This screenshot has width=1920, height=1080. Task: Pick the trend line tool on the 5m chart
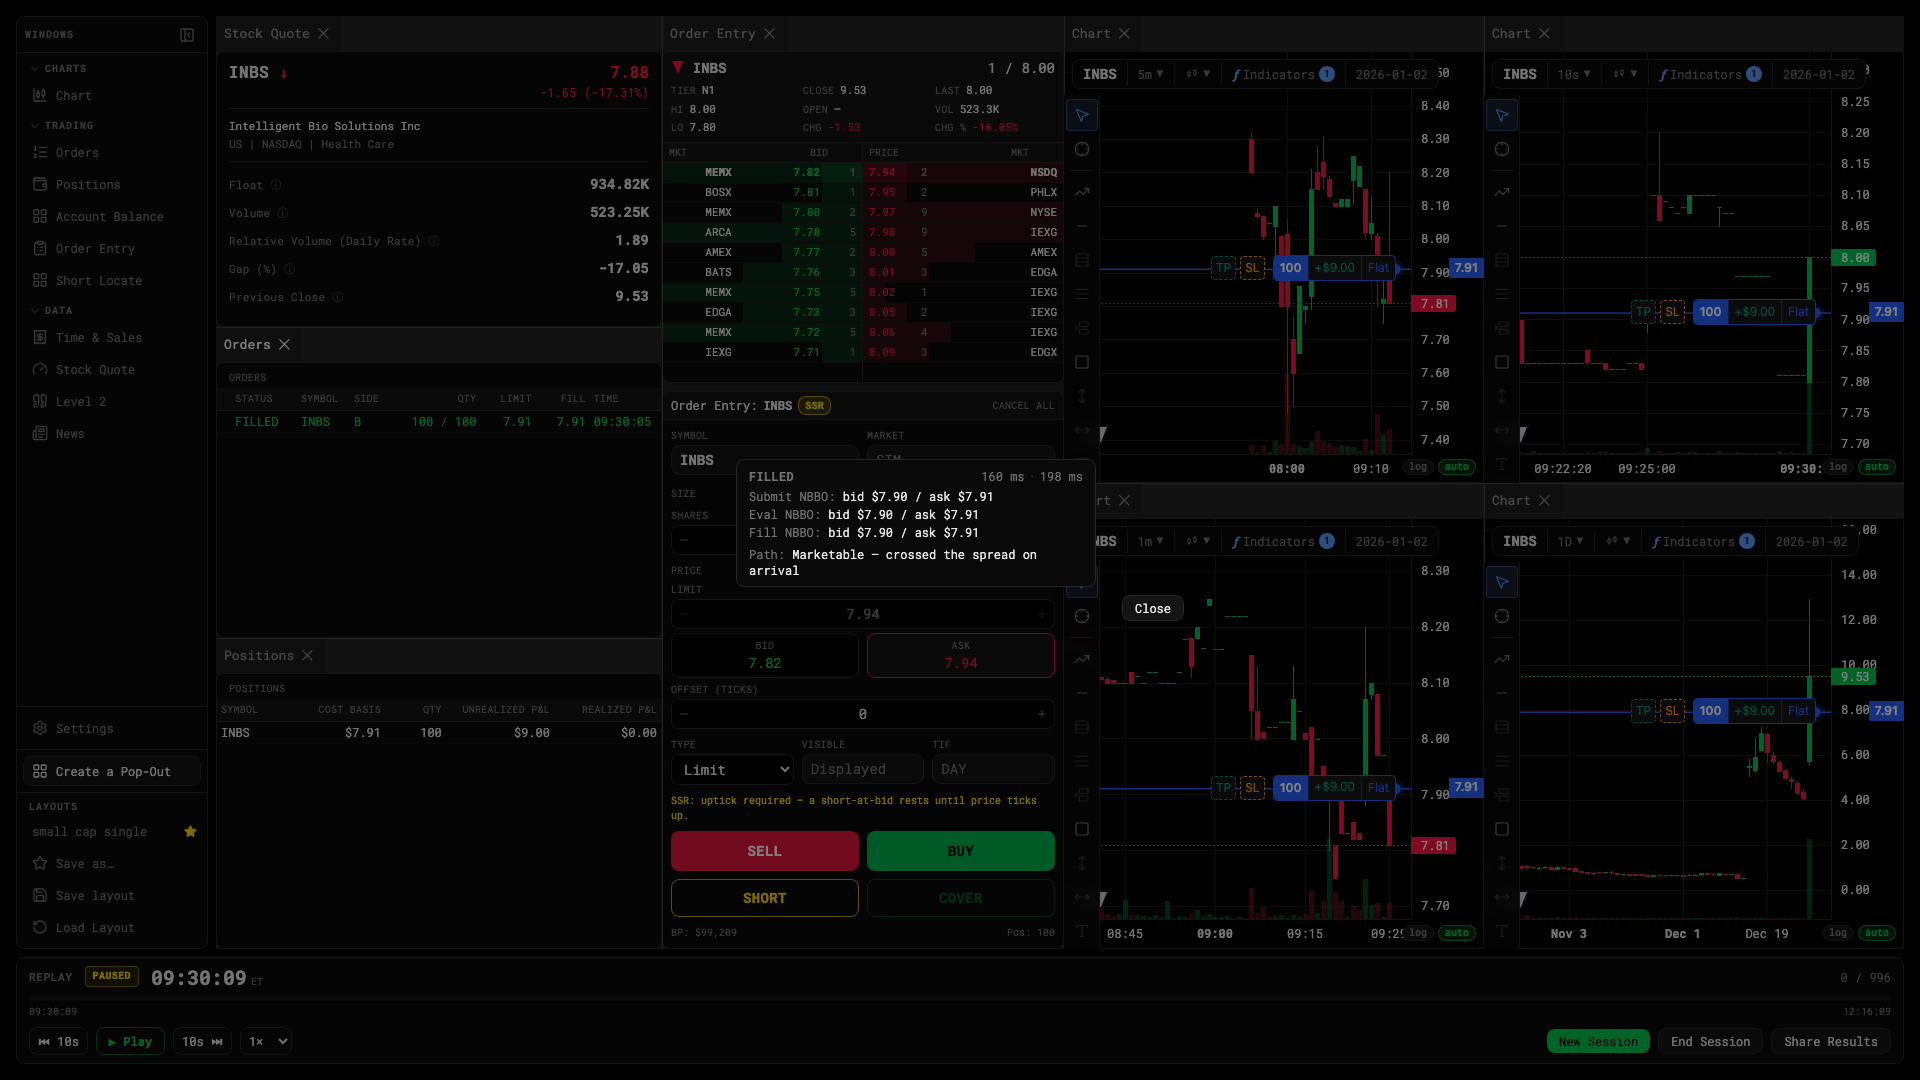pos(1082,192)
